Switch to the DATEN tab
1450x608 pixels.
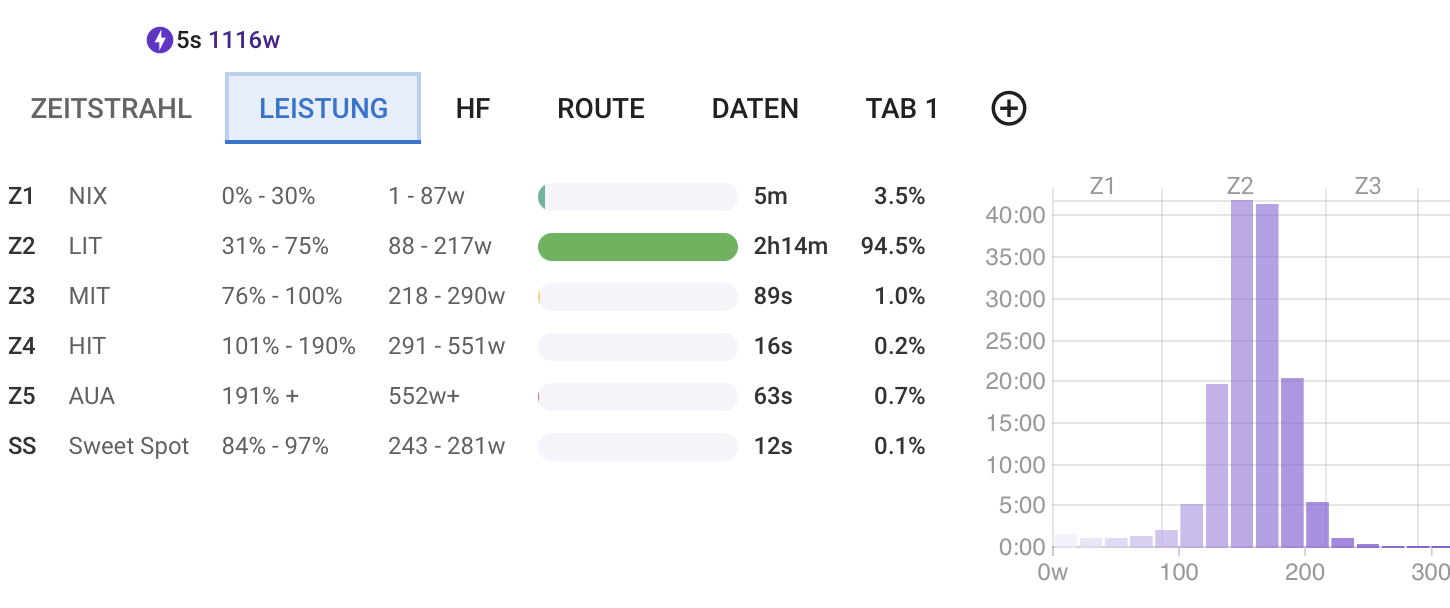pyautogui.click(x=755, y=108)
